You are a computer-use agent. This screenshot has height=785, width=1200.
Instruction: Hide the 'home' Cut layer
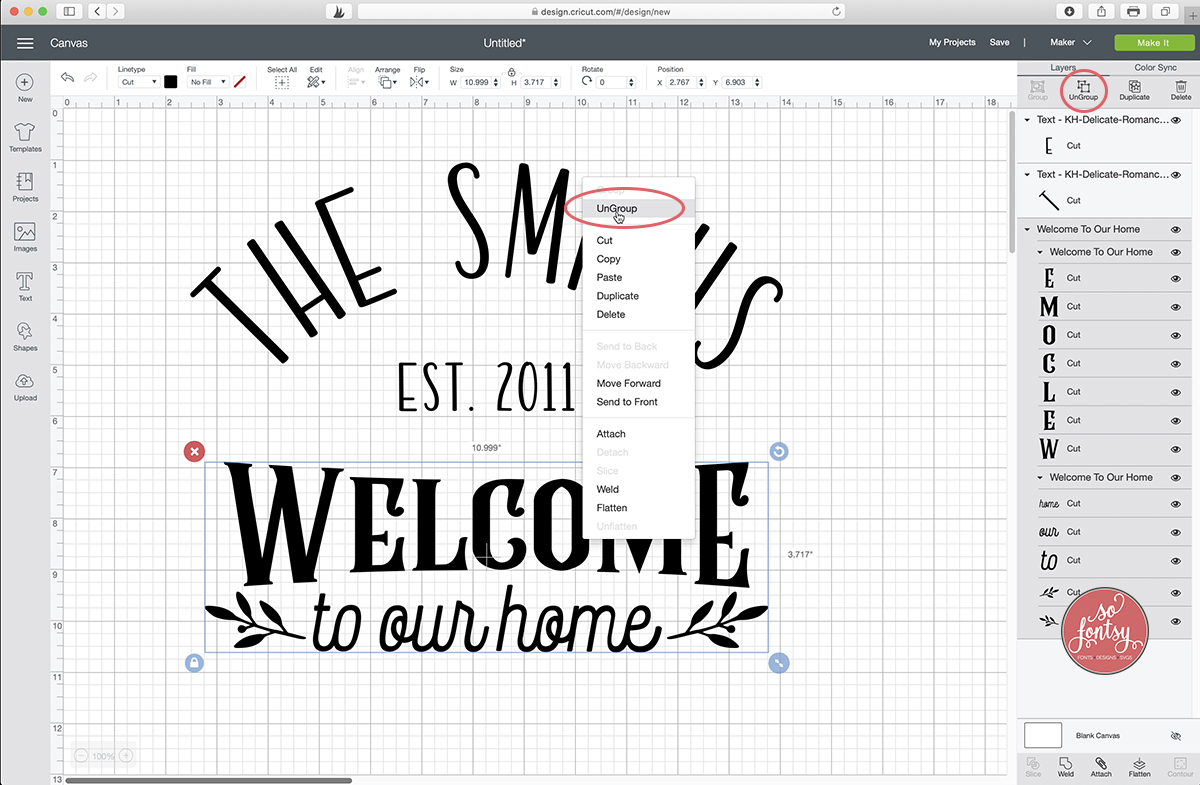(x=1176, y=504)
